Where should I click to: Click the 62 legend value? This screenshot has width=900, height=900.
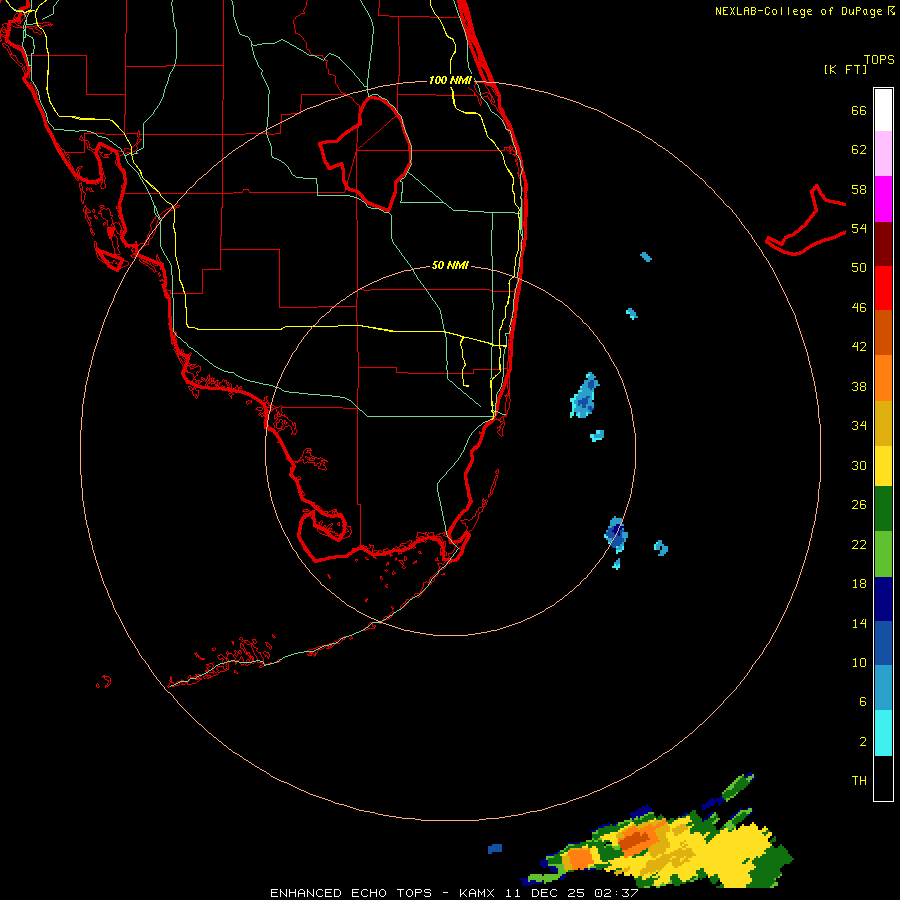click(x=859, y=150)
